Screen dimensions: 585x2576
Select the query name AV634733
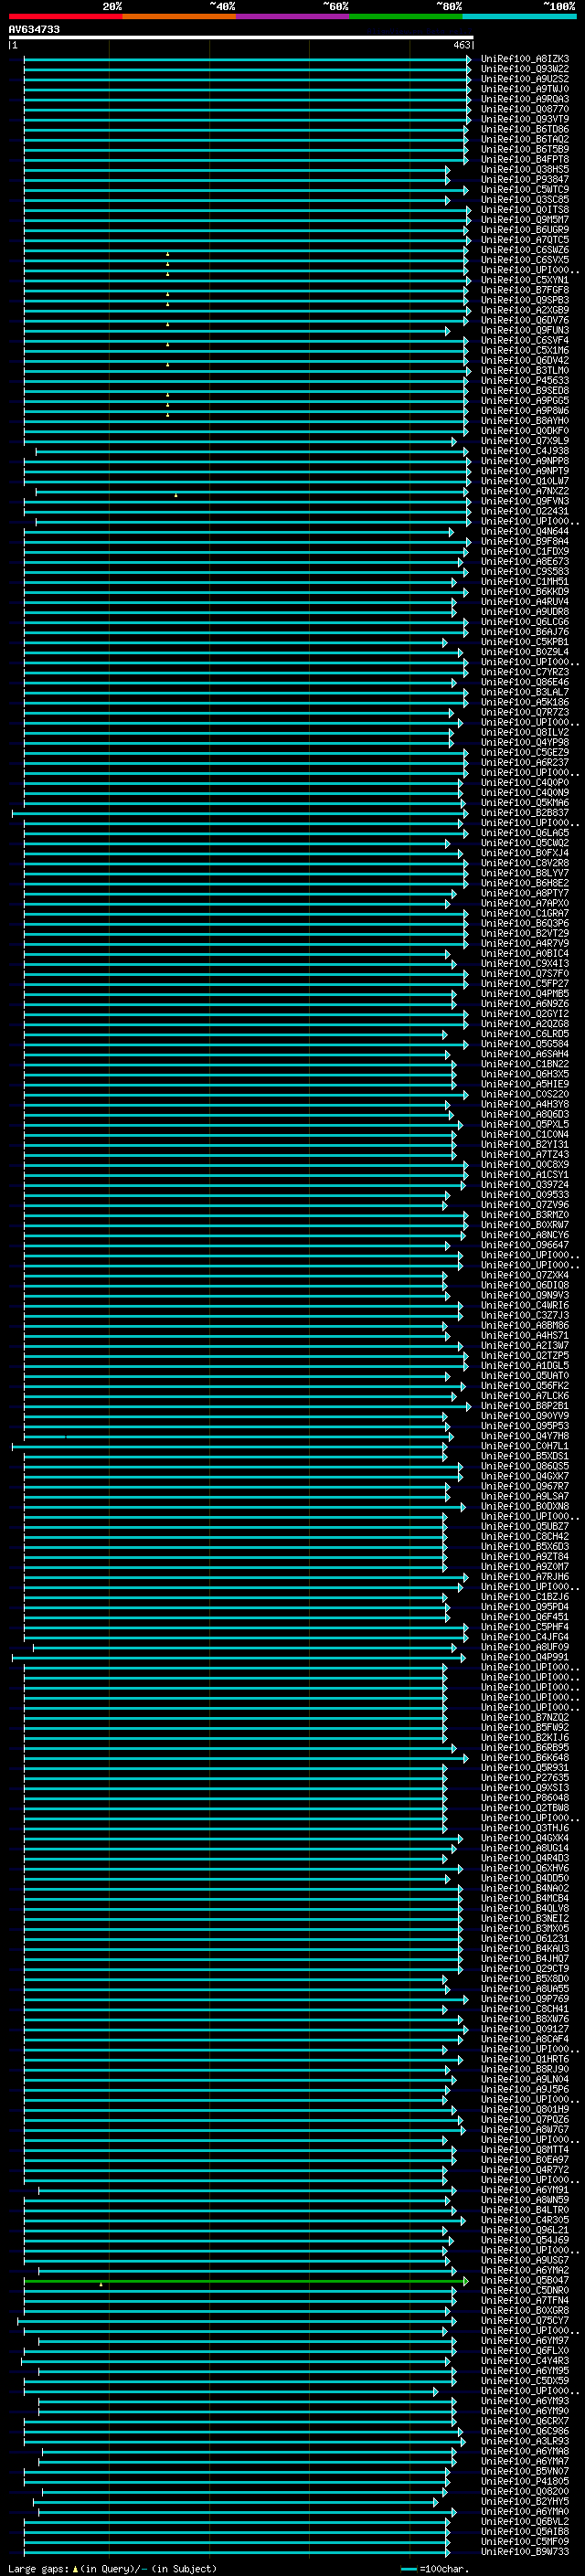pyautogui.click(x=34, y=30)
